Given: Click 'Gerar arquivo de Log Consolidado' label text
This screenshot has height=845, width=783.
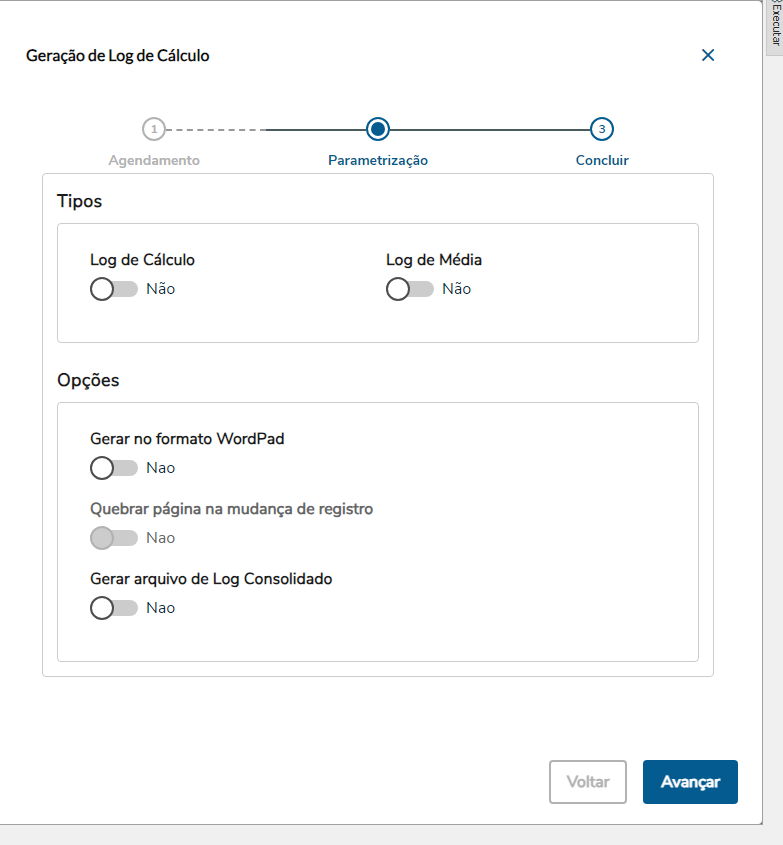Looking at the screenshot, I should click(x=211, y=579).
